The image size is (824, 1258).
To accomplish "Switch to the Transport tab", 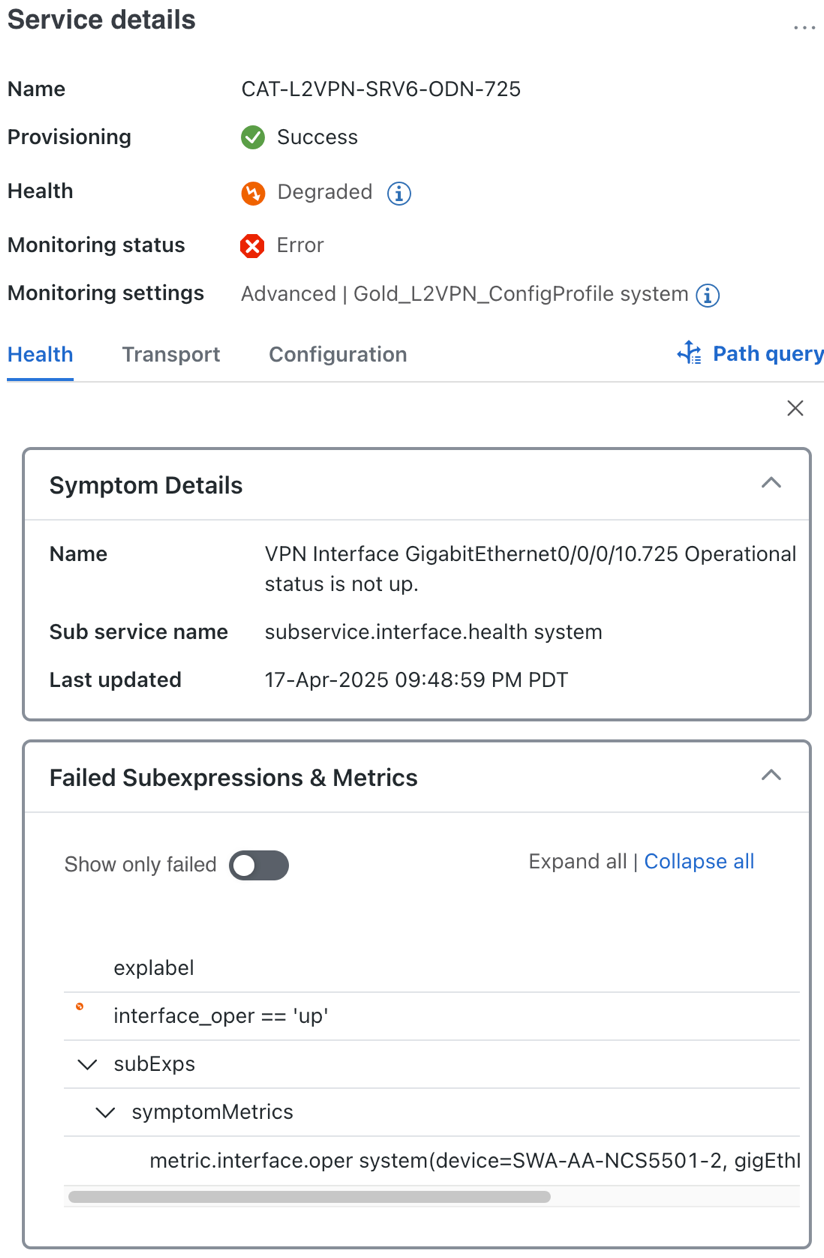I will click(x=171, y=355).
